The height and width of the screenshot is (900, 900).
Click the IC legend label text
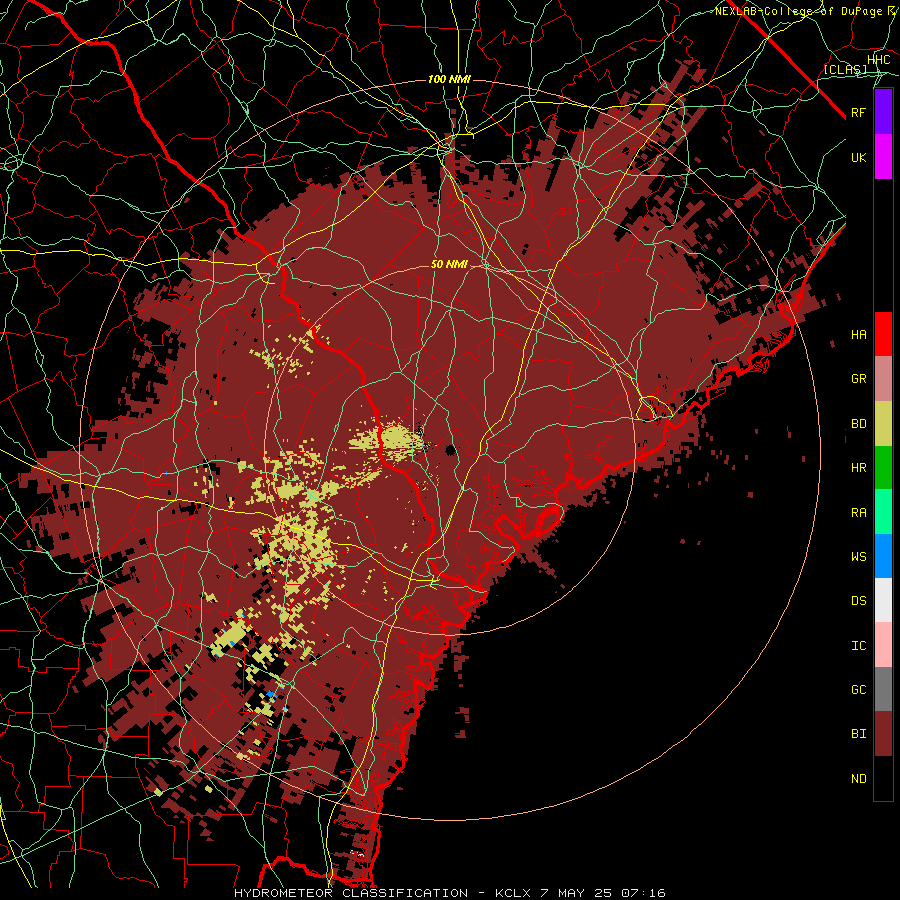[x=859, y=646]
